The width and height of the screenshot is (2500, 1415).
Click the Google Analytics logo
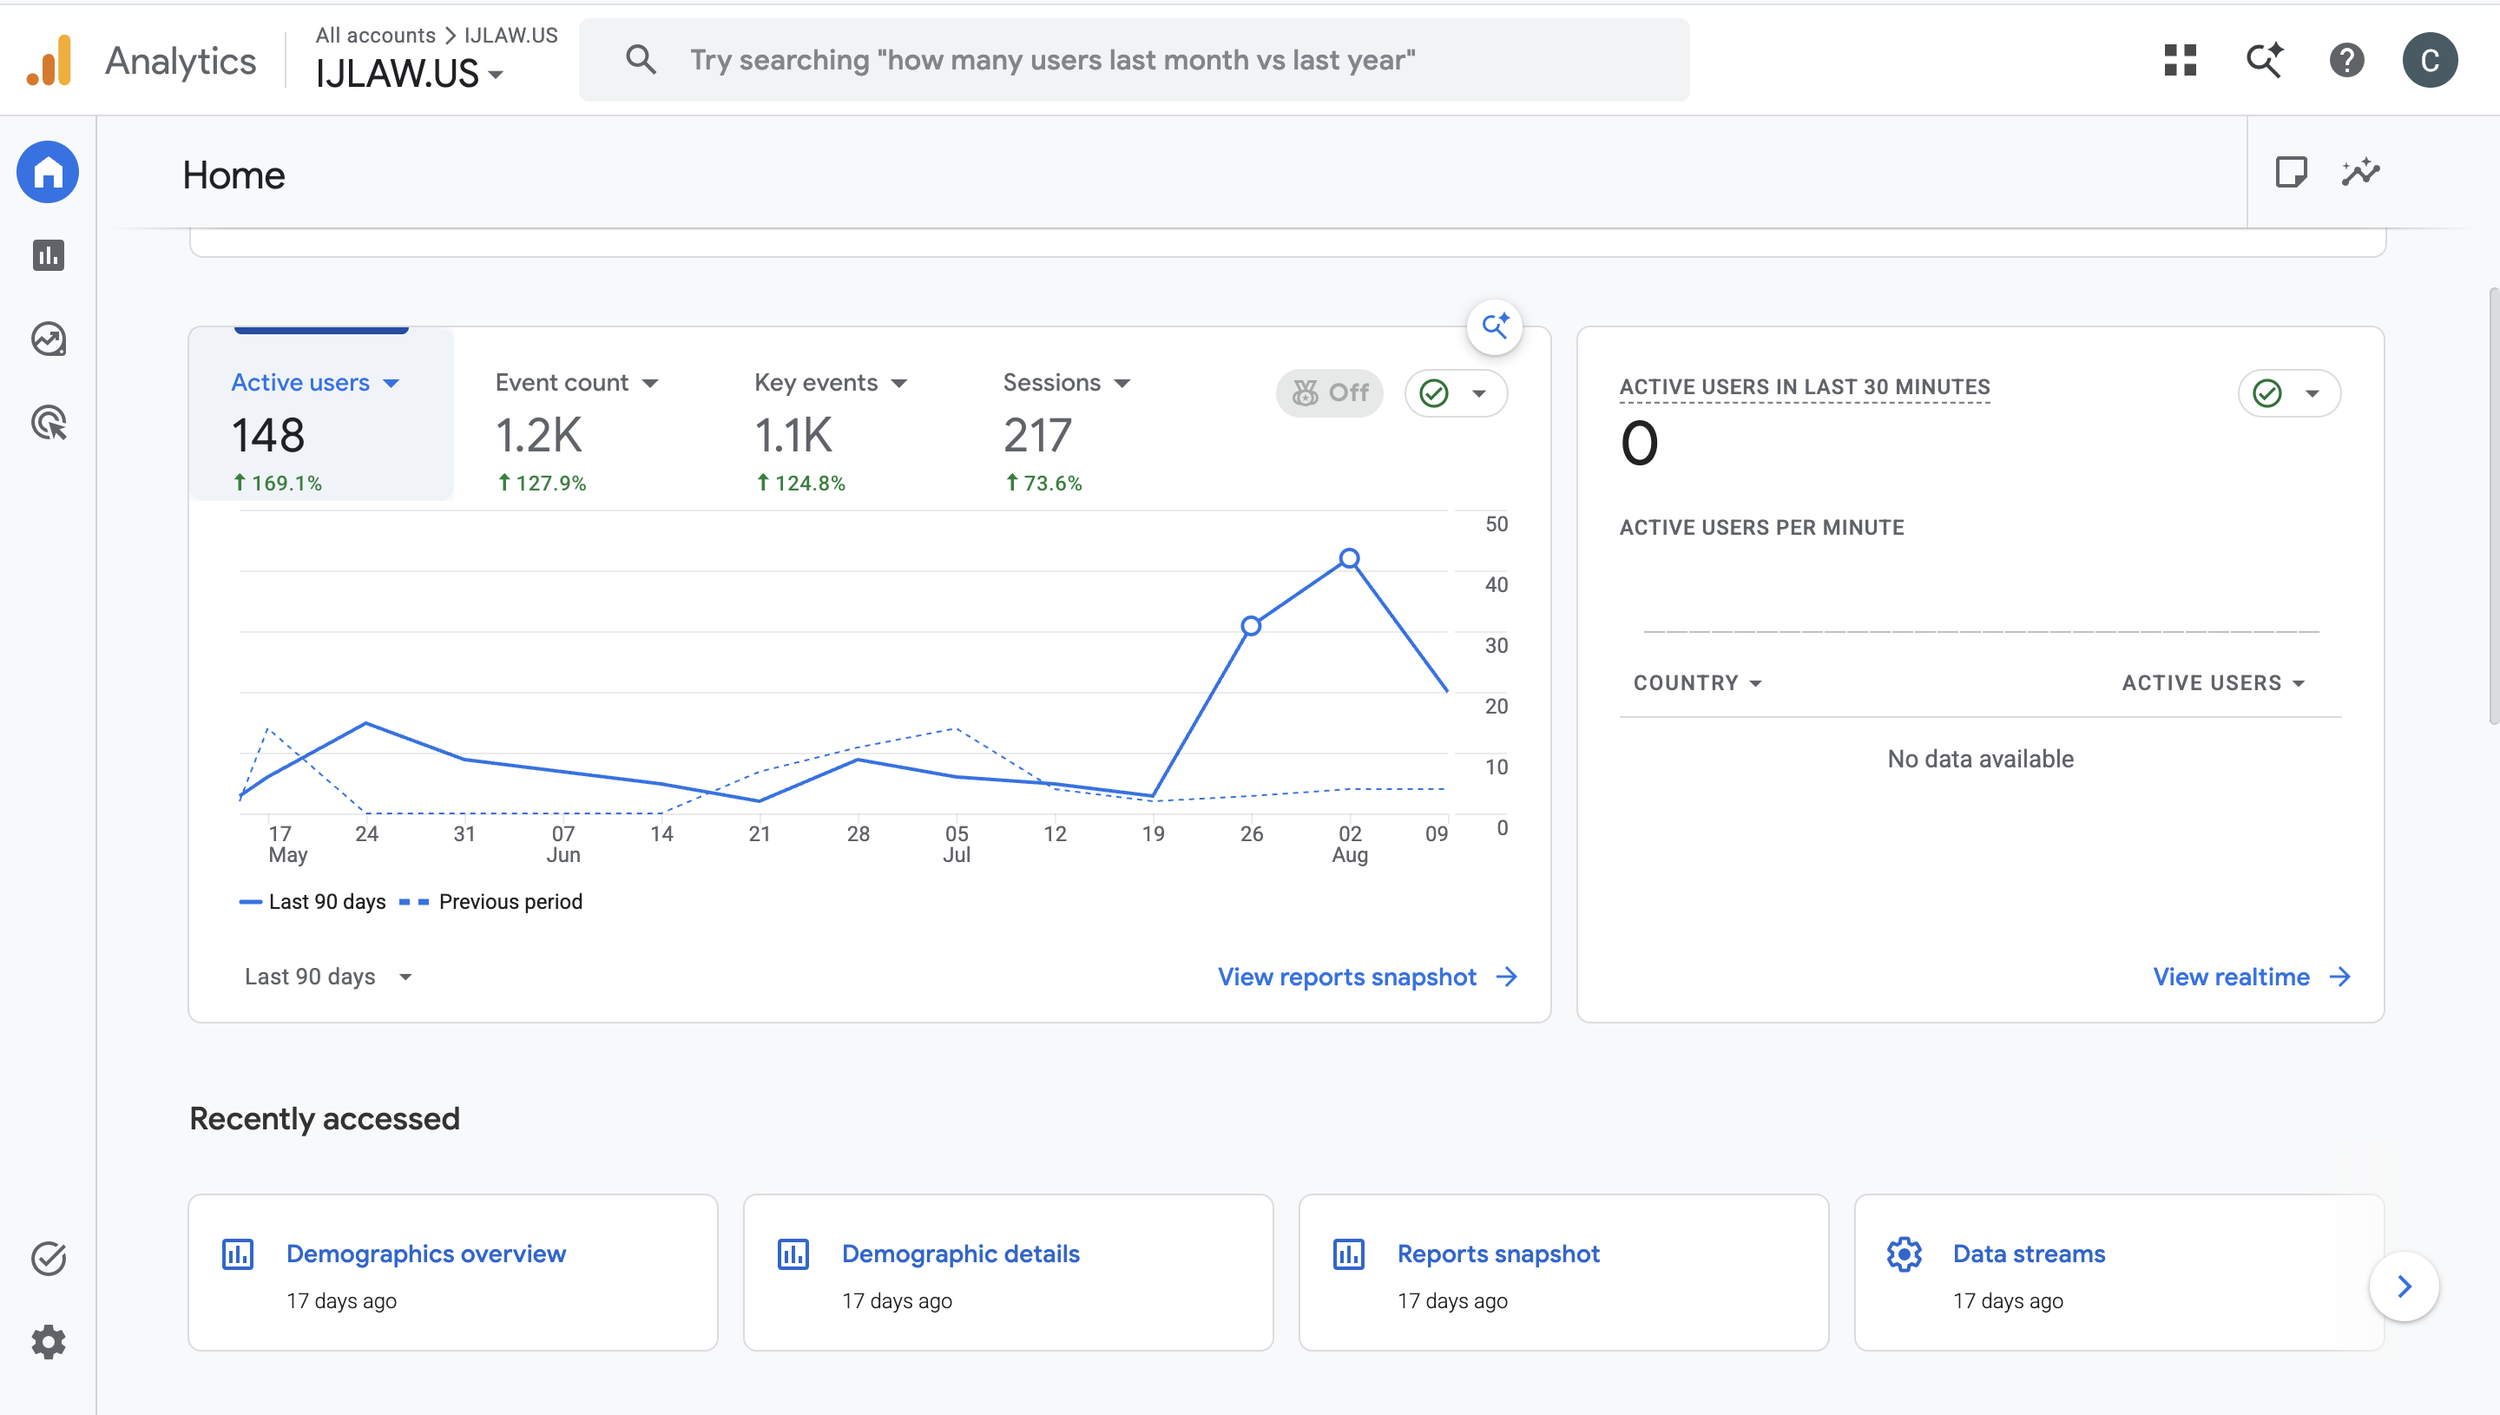[49, 60]
